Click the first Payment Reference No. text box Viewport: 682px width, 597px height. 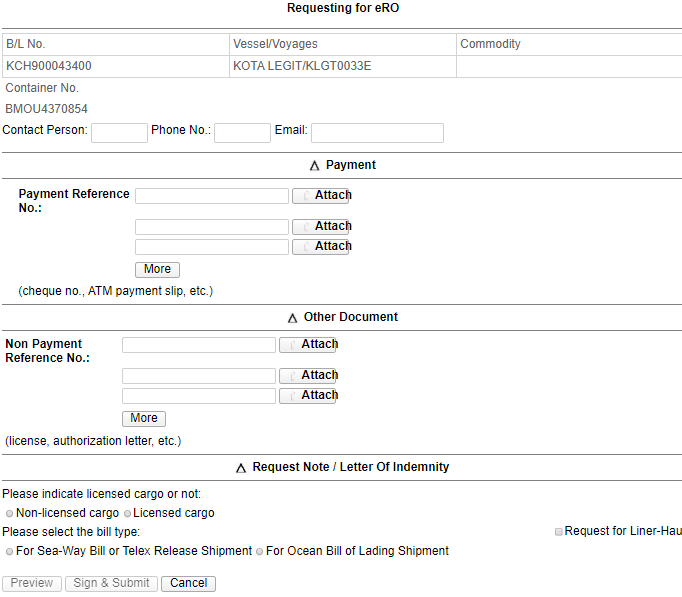pyautogui.click(x=211, y=196)
